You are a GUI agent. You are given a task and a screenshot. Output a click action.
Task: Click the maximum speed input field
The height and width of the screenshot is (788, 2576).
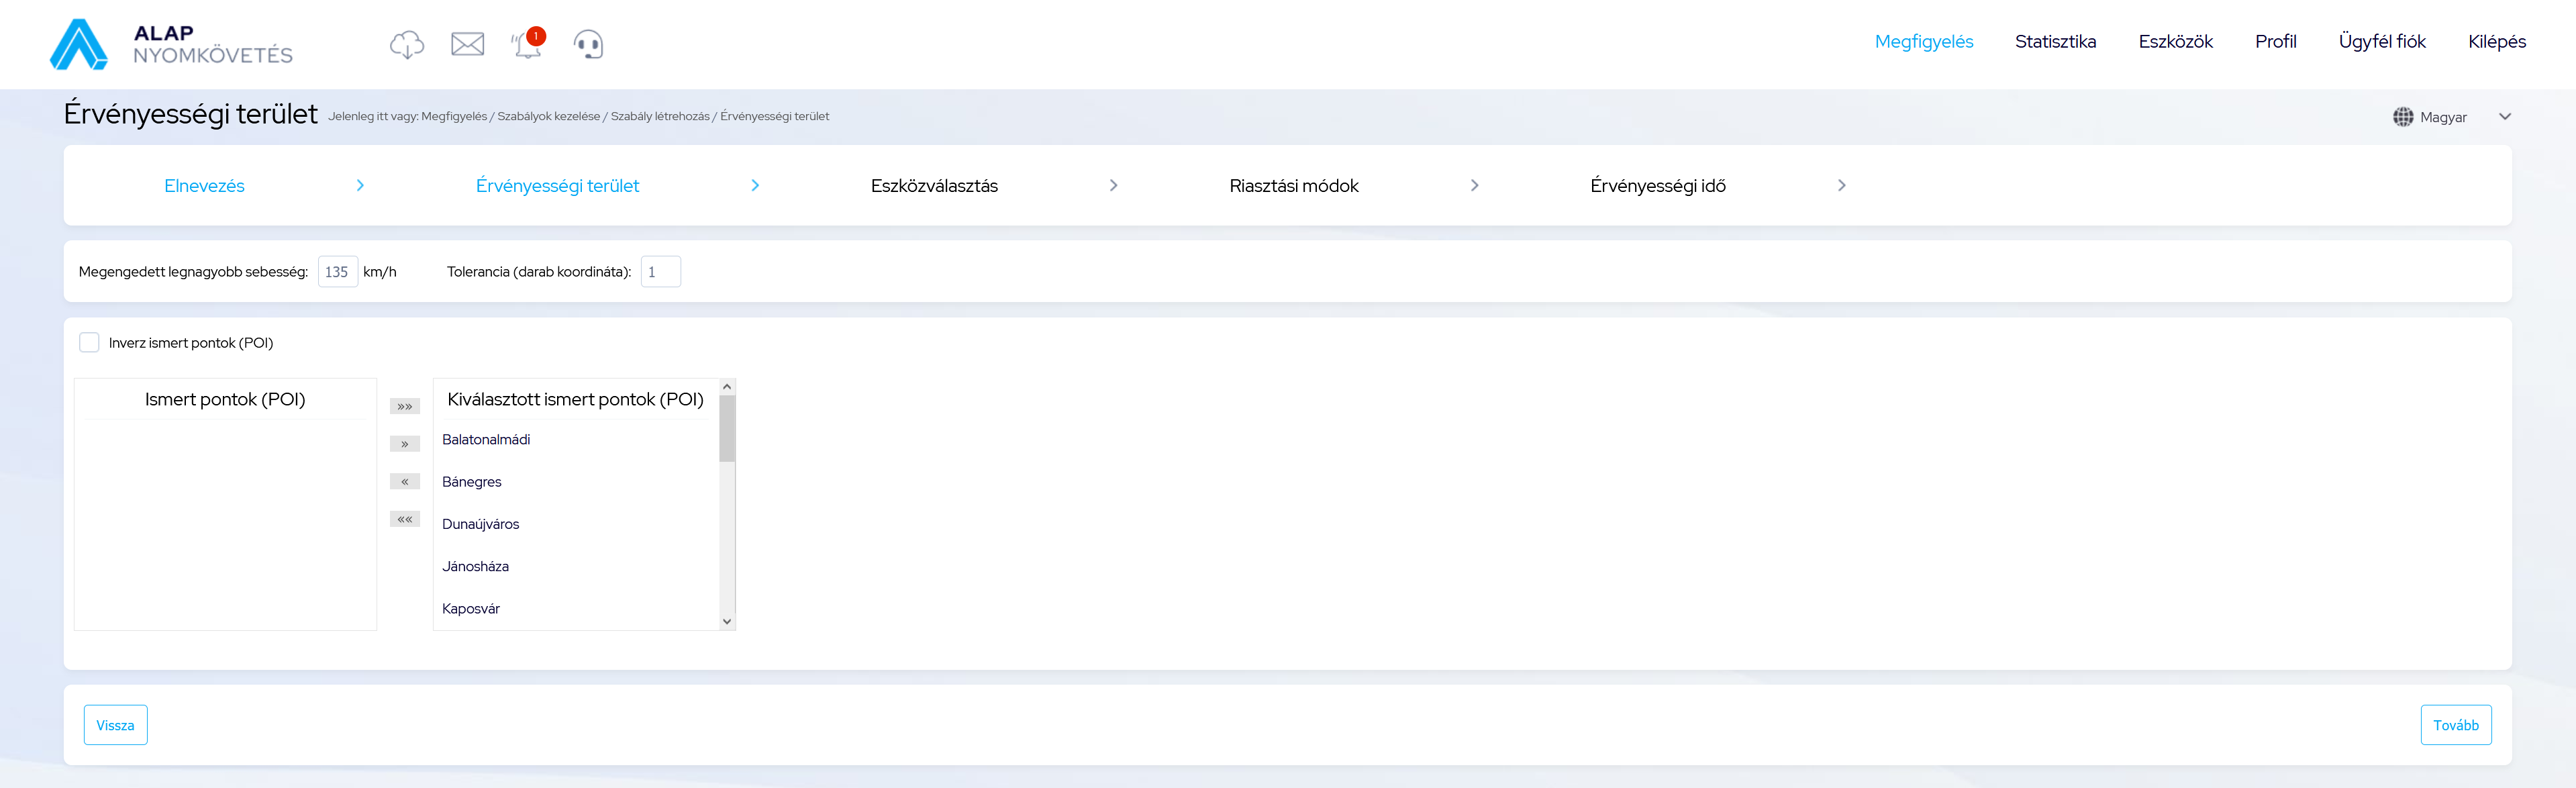tap(337, 272)
